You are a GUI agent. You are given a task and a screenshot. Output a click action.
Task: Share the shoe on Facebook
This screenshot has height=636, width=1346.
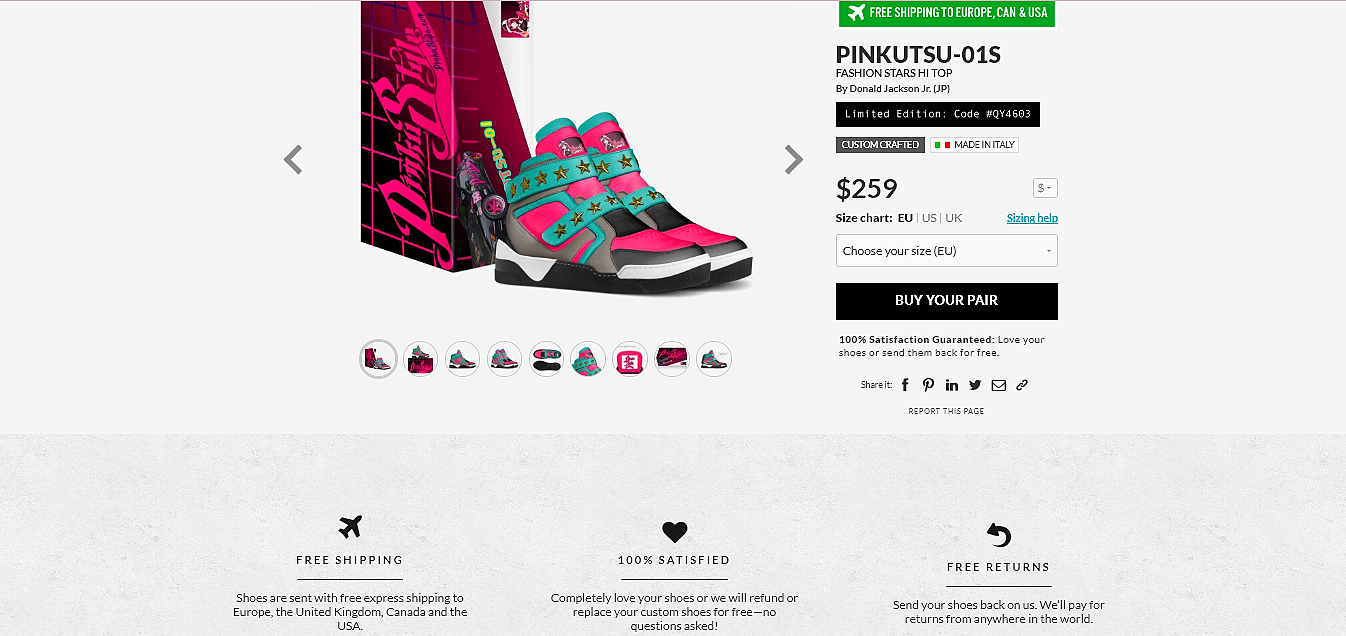[x=905, y=385]
